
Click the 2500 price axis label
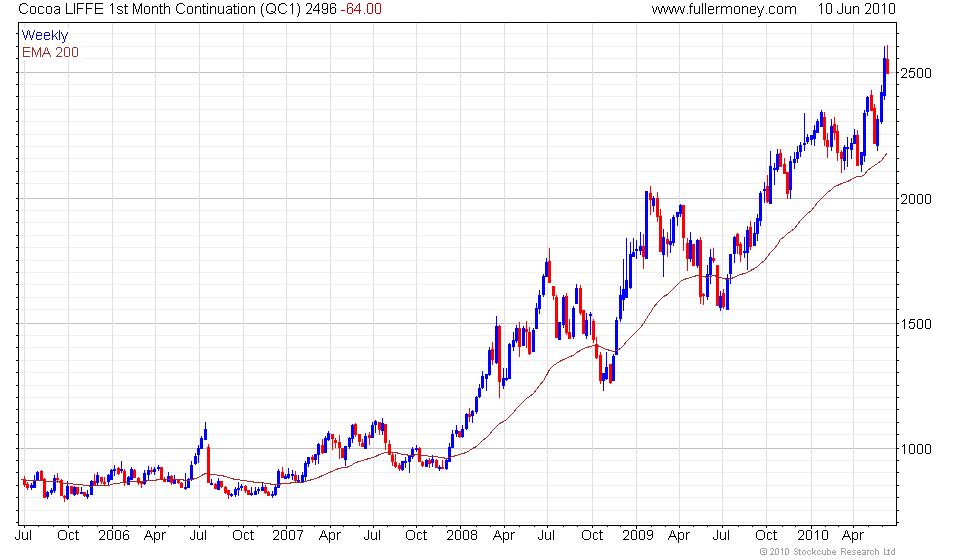(x=916, y=73)
